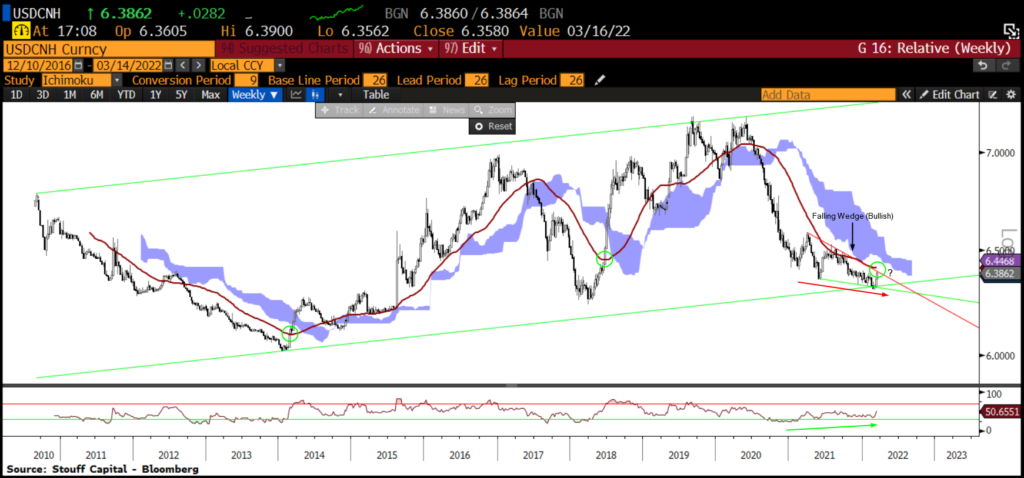Image resolution: width=1024 pixels, height=478 pixels.
Task: Open the News overlay tool
Action: click(446, 110)
